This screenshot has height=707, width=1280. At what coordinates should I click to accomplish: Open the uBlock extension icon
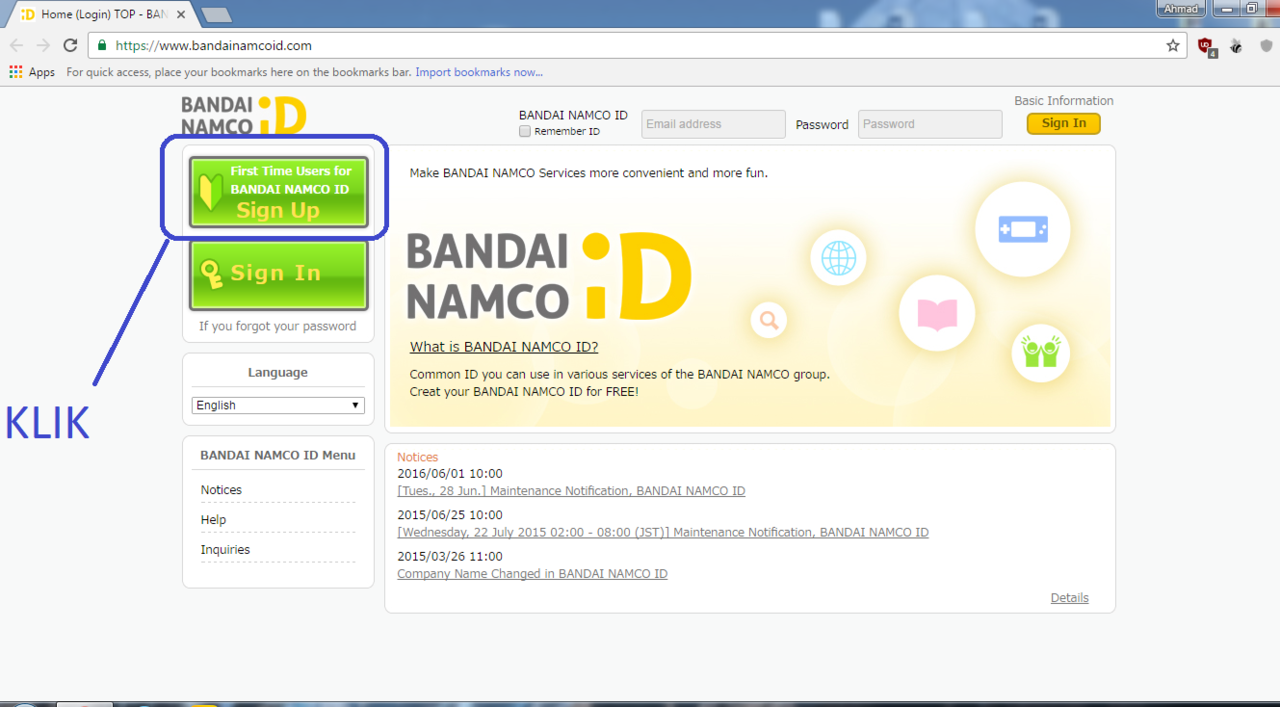pyautogui.click(x=1206, y=46)
